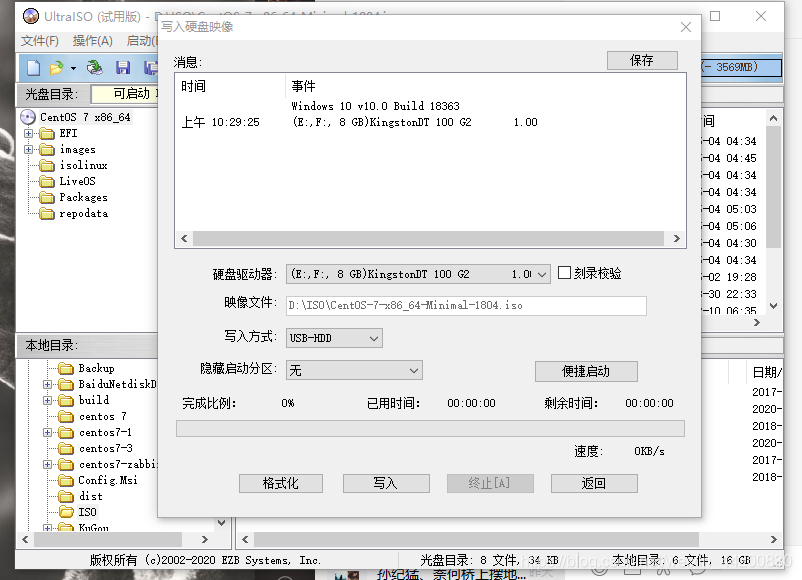Enable the 刻录校验 checkbox

(x=564, y=273)
